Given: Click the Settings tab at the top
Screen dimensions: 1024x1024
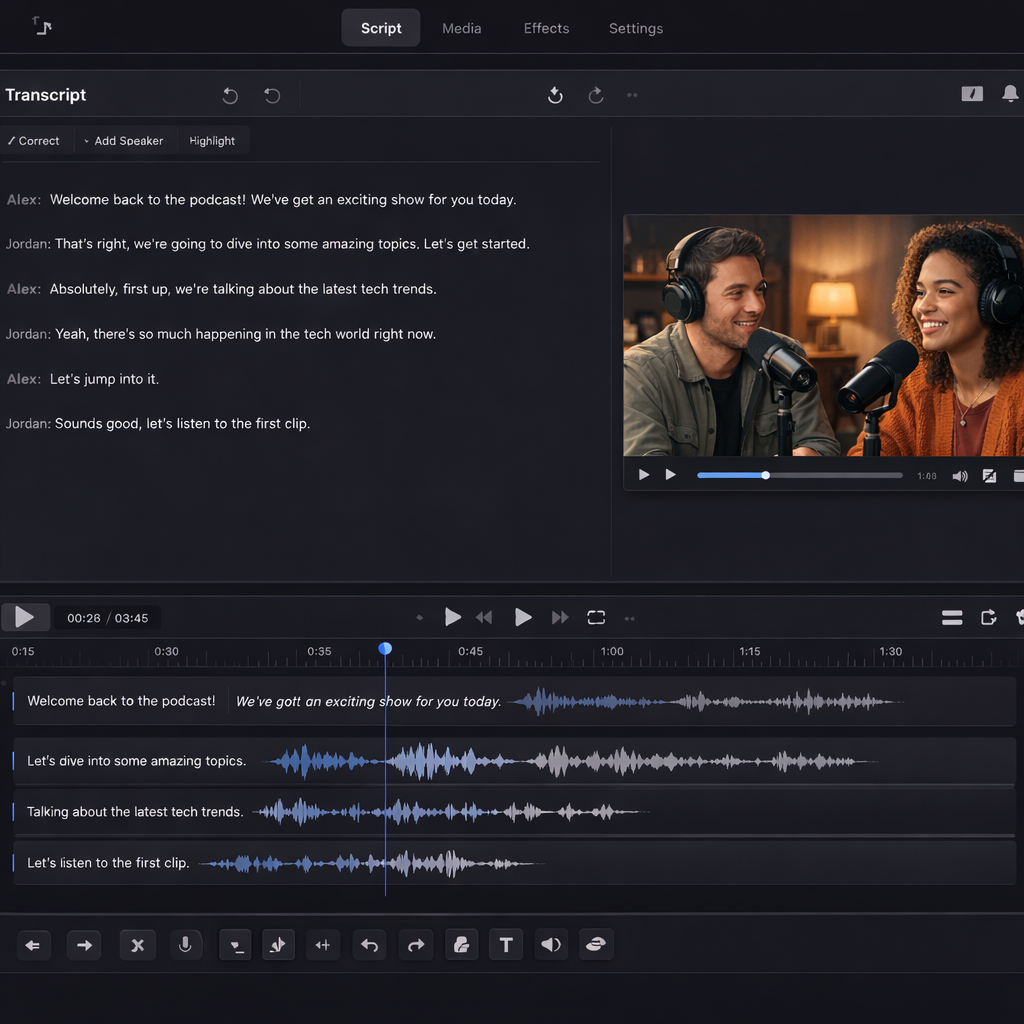Looking at the screenshot, I should click(635, 28).
